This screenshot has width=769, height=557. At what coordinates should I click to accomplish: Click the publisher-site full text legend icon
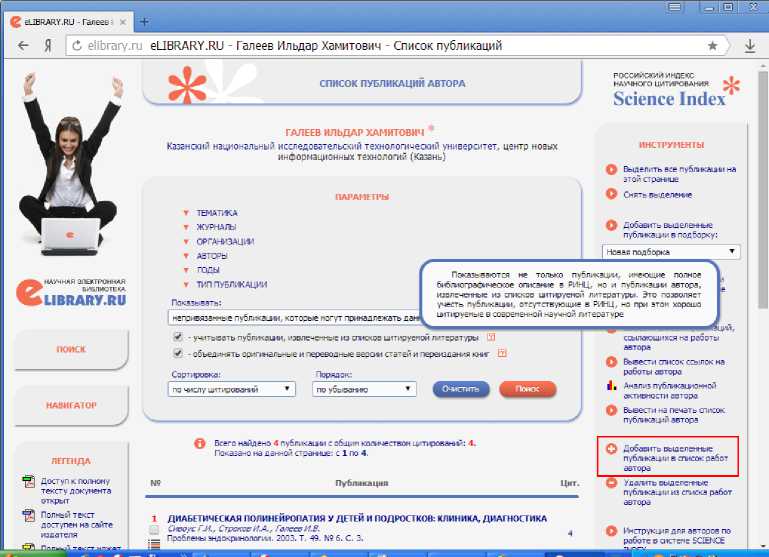tap(28, 516)
